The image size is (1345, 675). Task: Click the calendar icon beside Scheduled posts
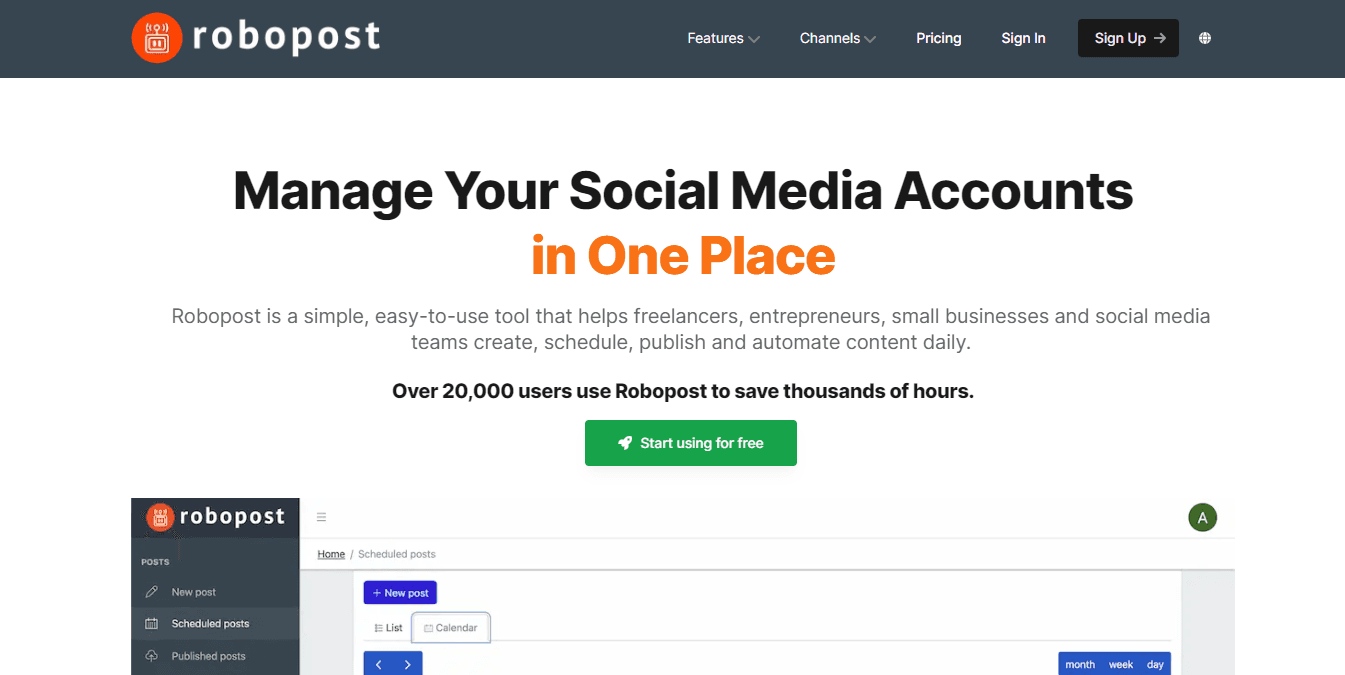pyautogui.click(x=152, y=624)
